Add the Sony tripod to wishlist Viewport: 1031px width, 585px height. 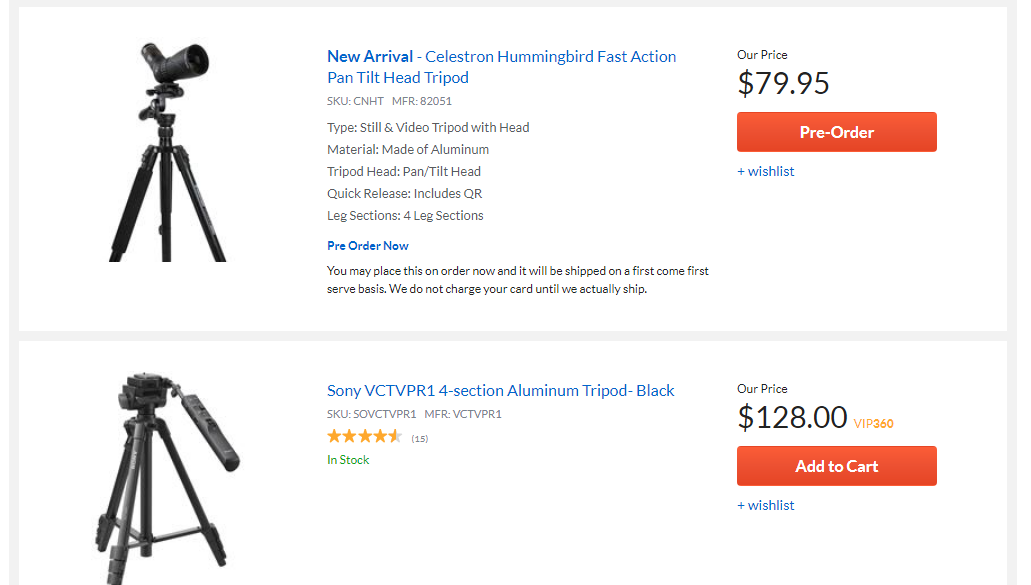pos(766,505)
